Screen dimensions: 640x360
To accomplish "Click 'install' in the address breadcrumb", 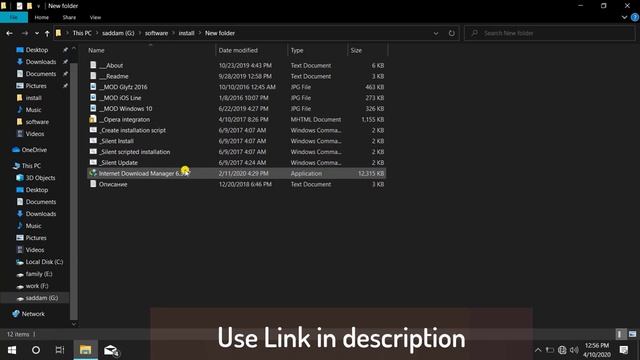I will coord(187,33).
